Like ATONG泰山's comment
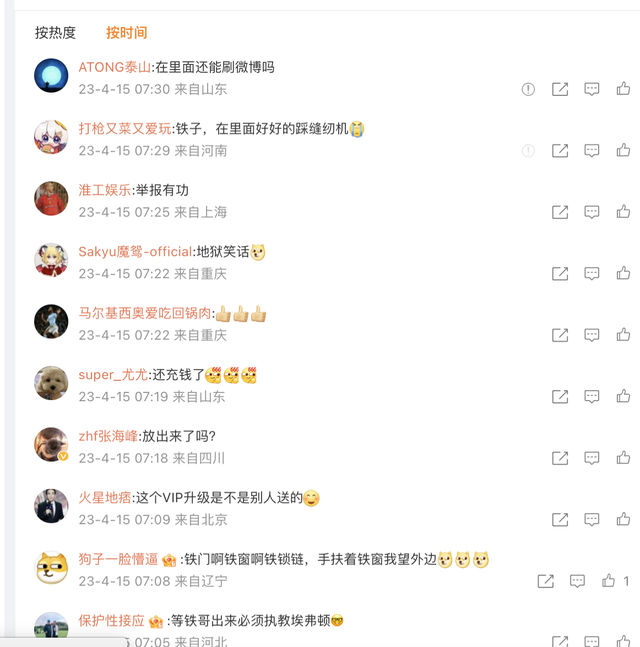This screenshot has height=647, width=640. [x=623, y=89]
